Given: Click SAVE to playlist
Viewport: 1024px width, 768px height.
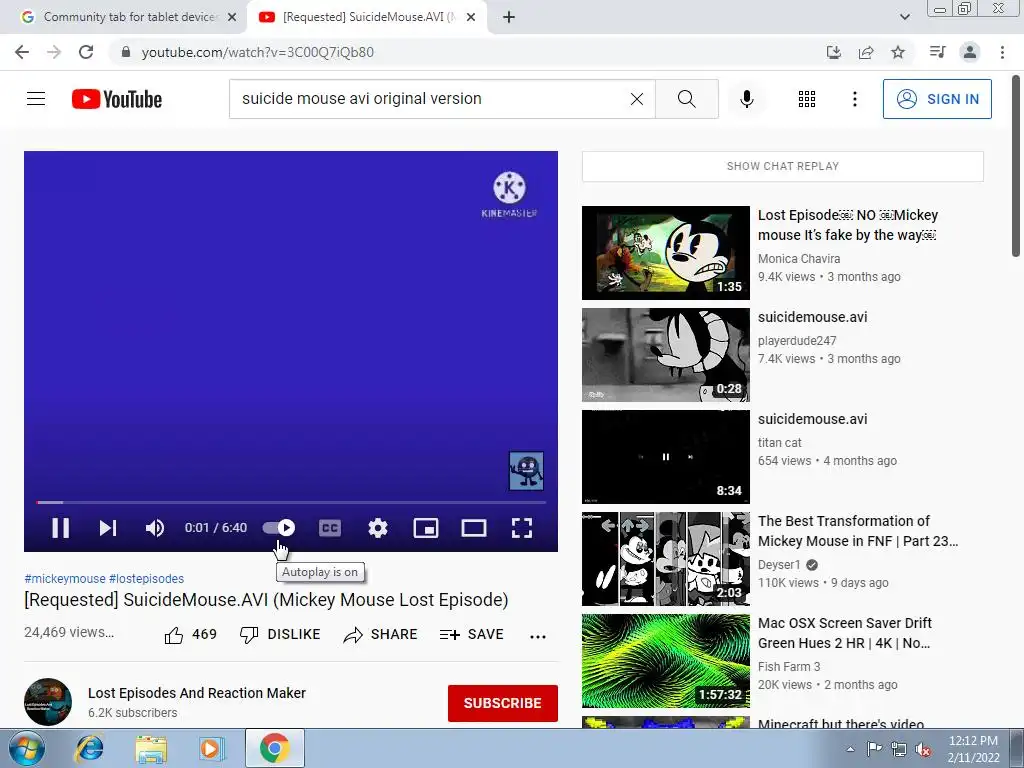Looking at the screenshot, I should point(472,634).
